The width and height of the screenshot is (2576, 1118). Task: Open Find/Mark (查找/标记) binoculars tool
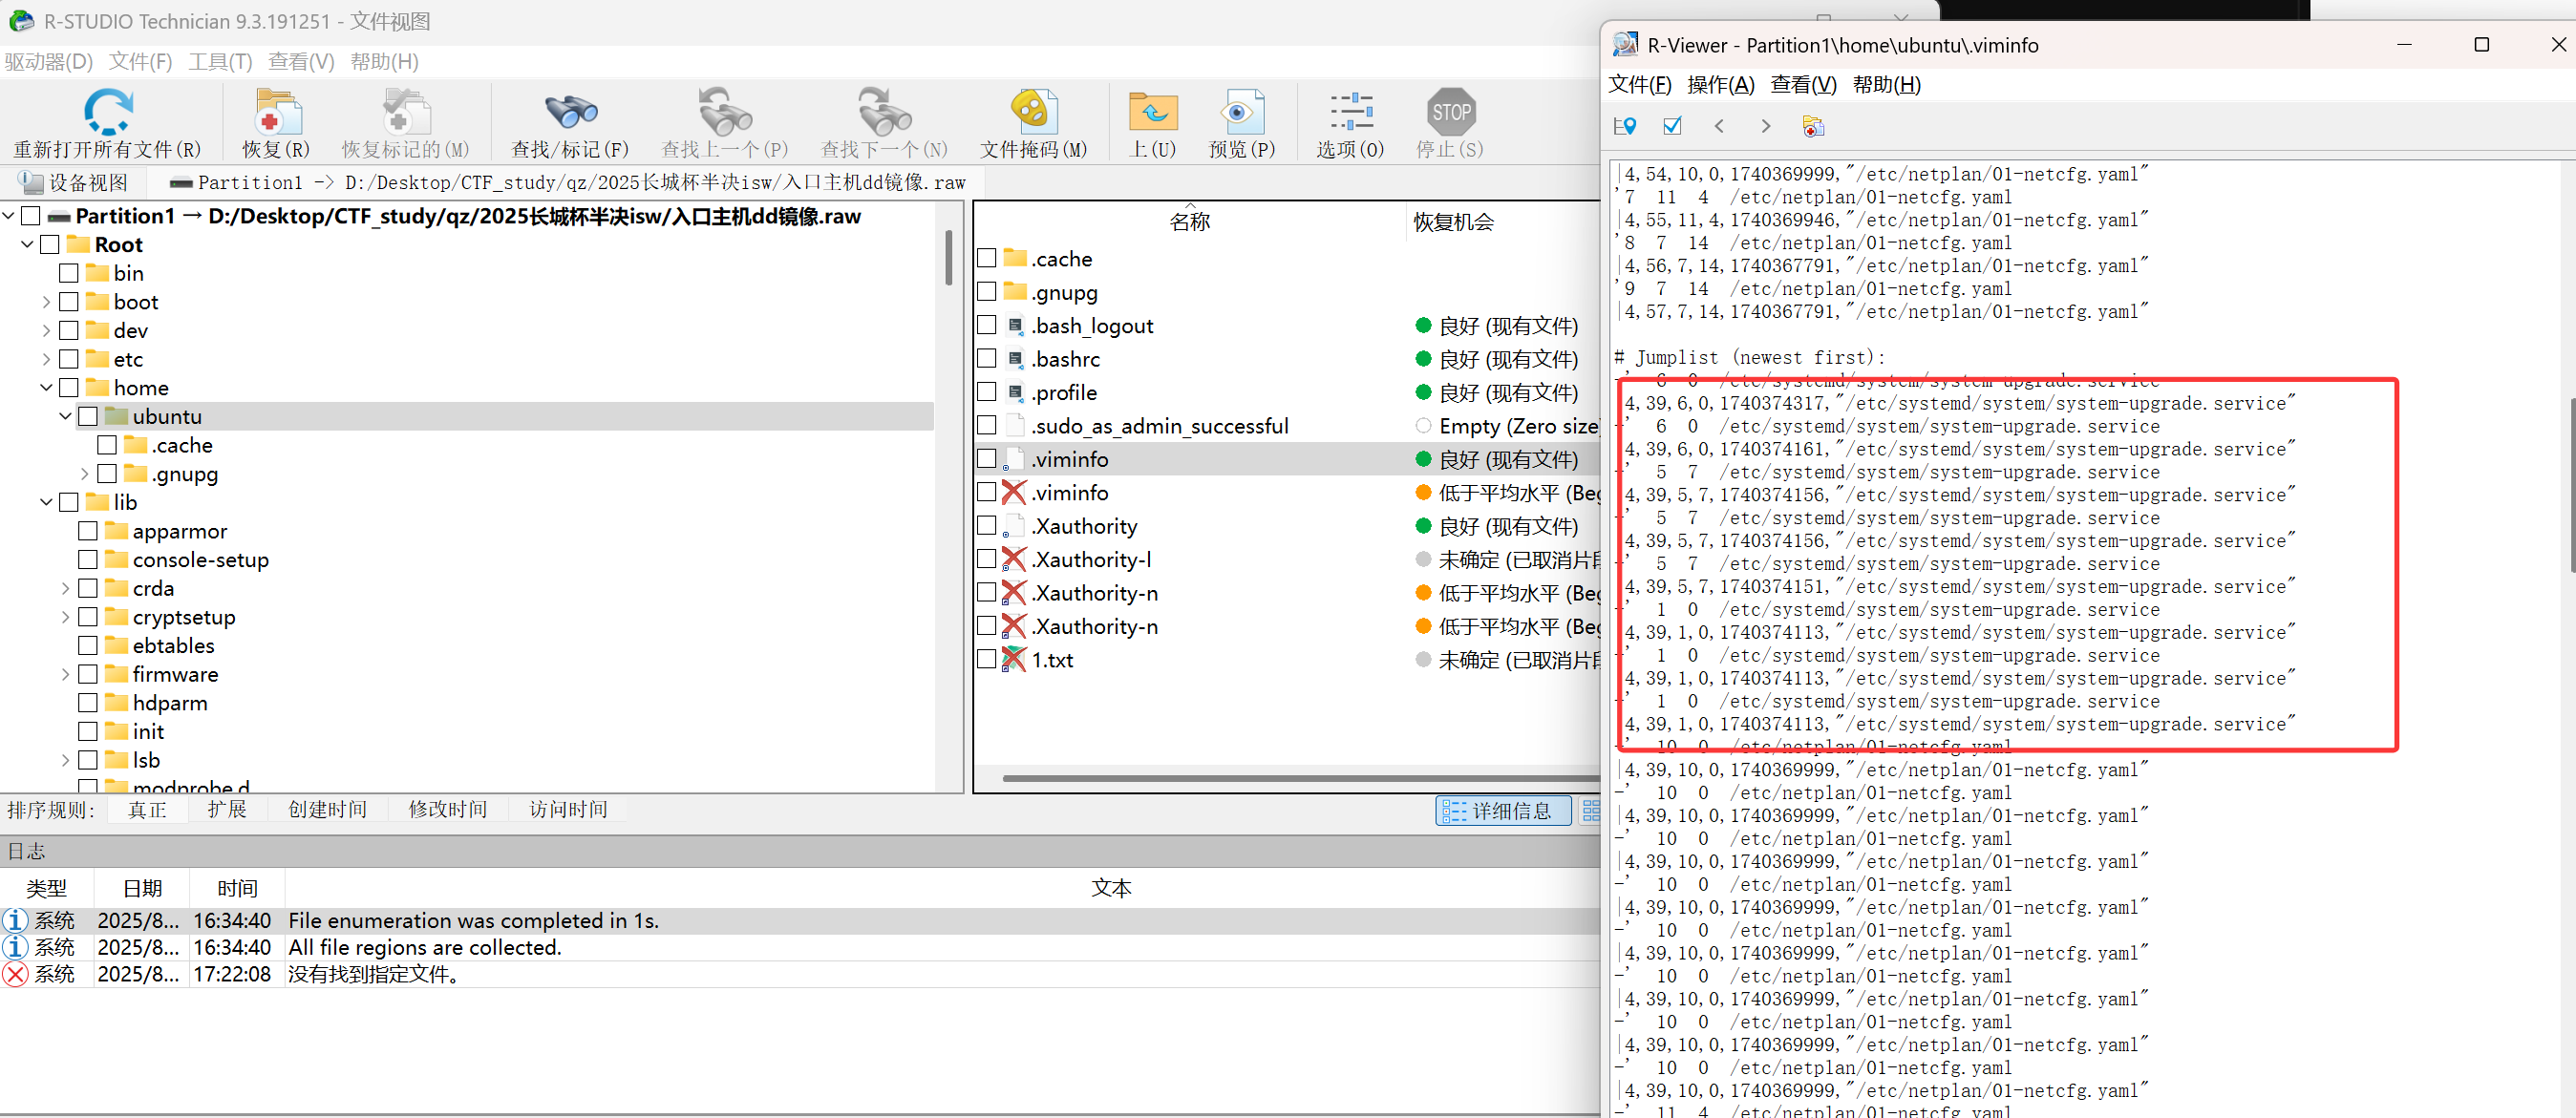(x=570, y=111)
